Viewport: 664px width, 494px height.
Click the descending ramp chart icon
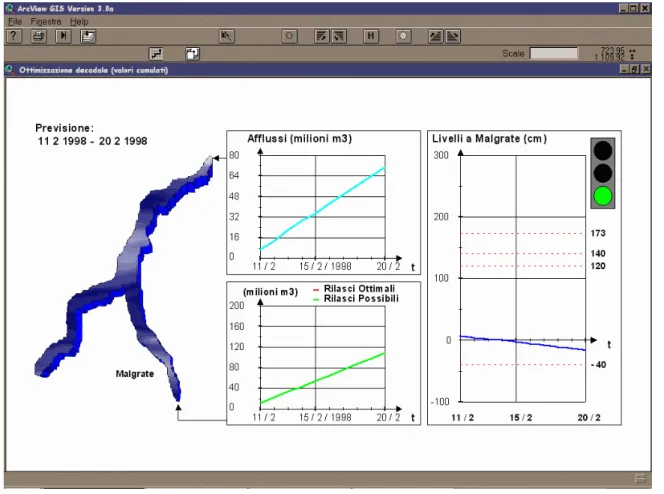tap(453, 36)
